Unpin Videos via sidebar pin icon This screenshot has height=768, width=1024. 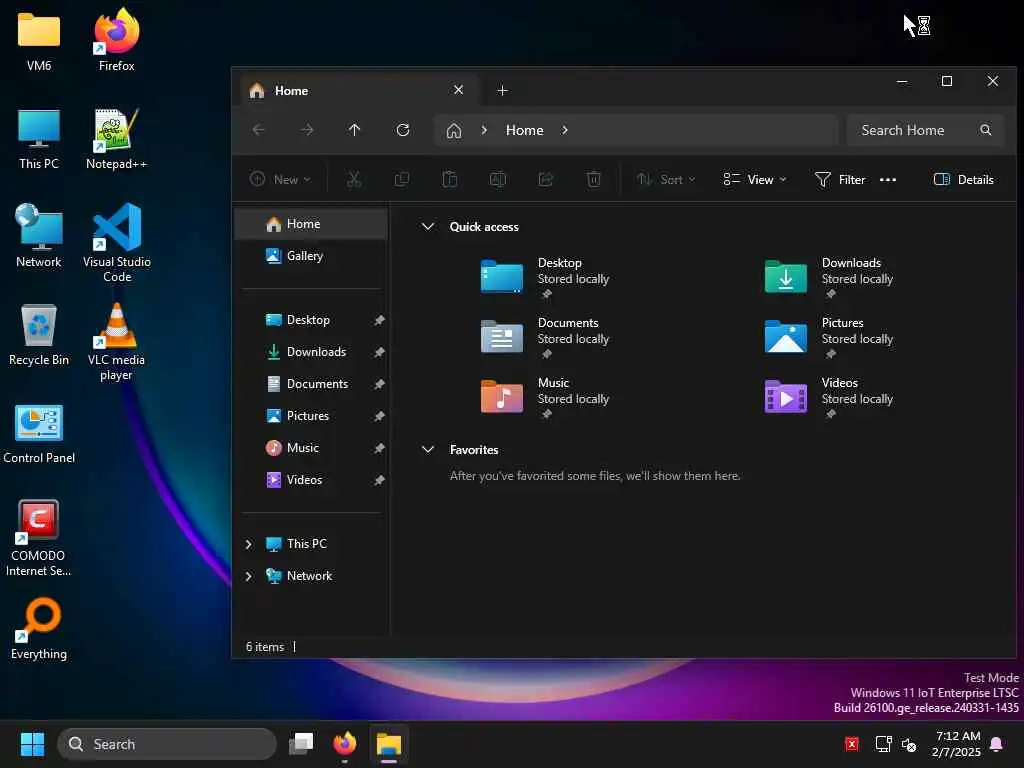[379, 480]
